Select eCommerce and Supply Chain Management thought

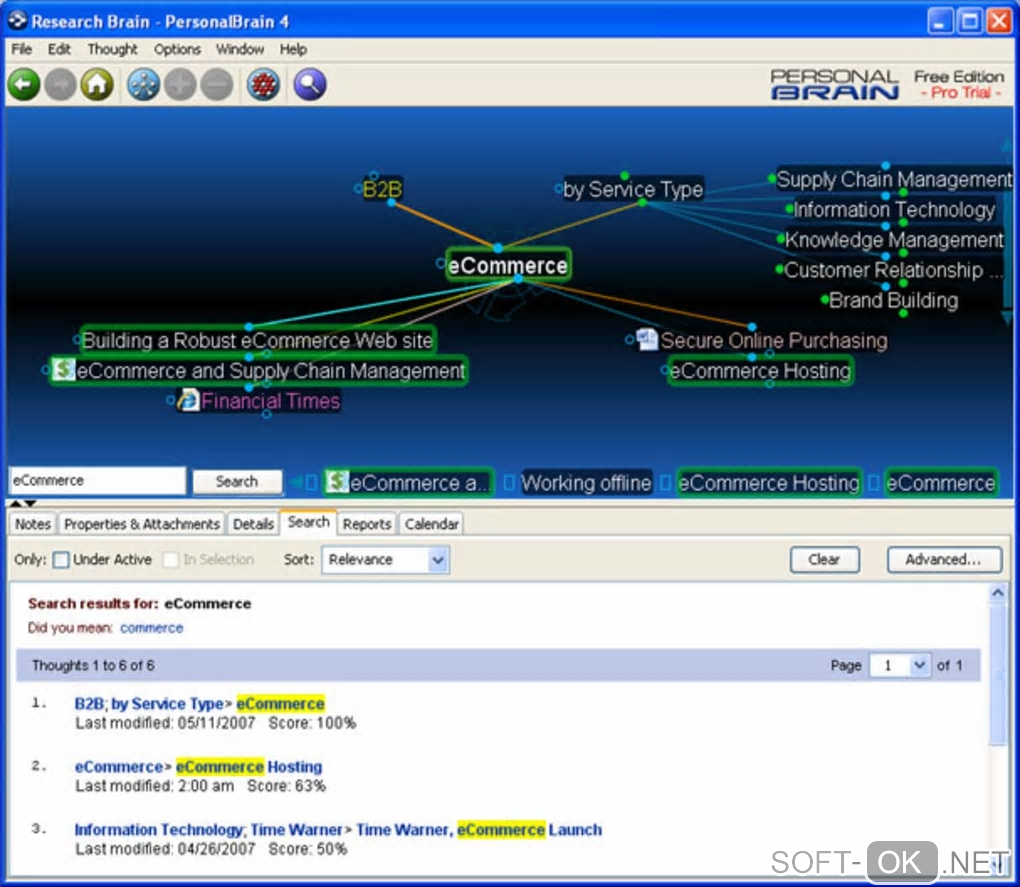[x=270, y=371]
